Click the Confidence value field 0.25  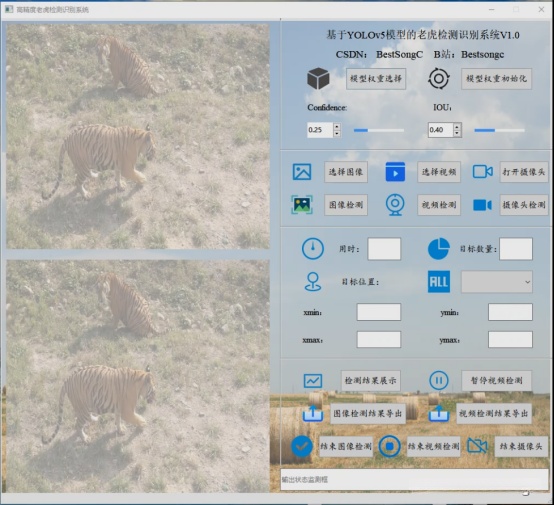(x=320, y=130)
